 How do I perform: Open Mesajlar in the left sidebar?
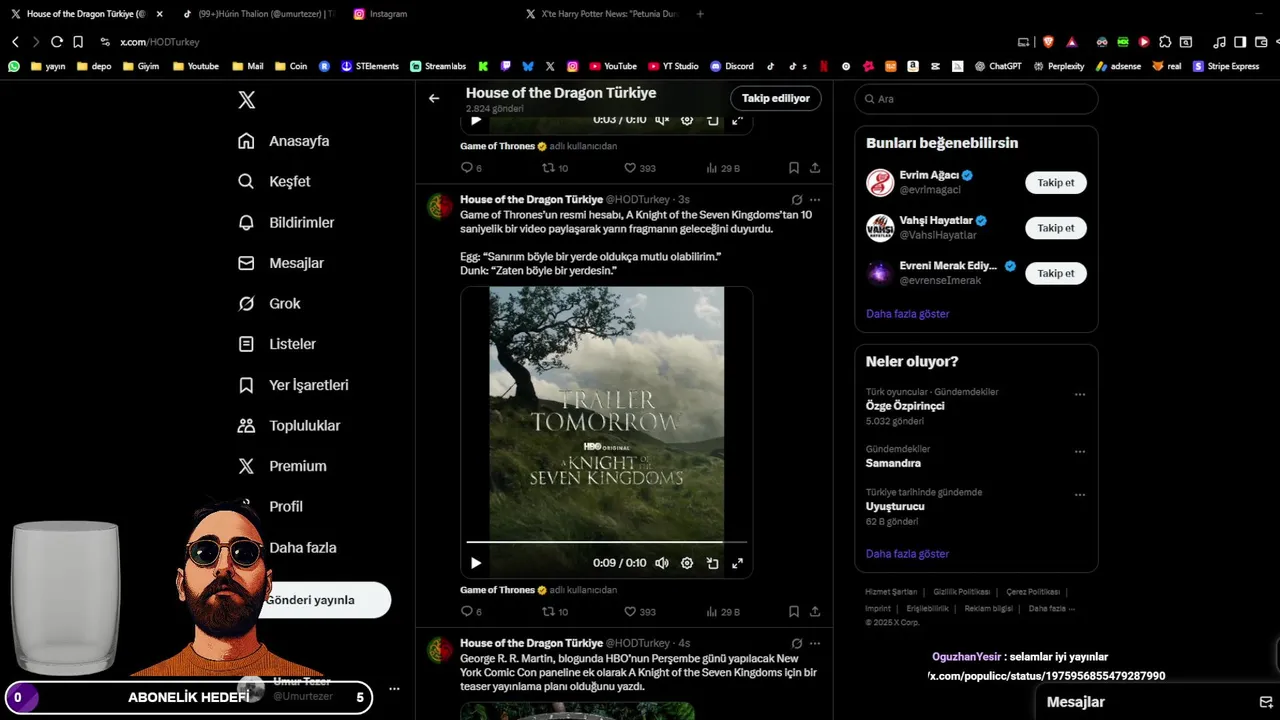(x=281, y=263)
